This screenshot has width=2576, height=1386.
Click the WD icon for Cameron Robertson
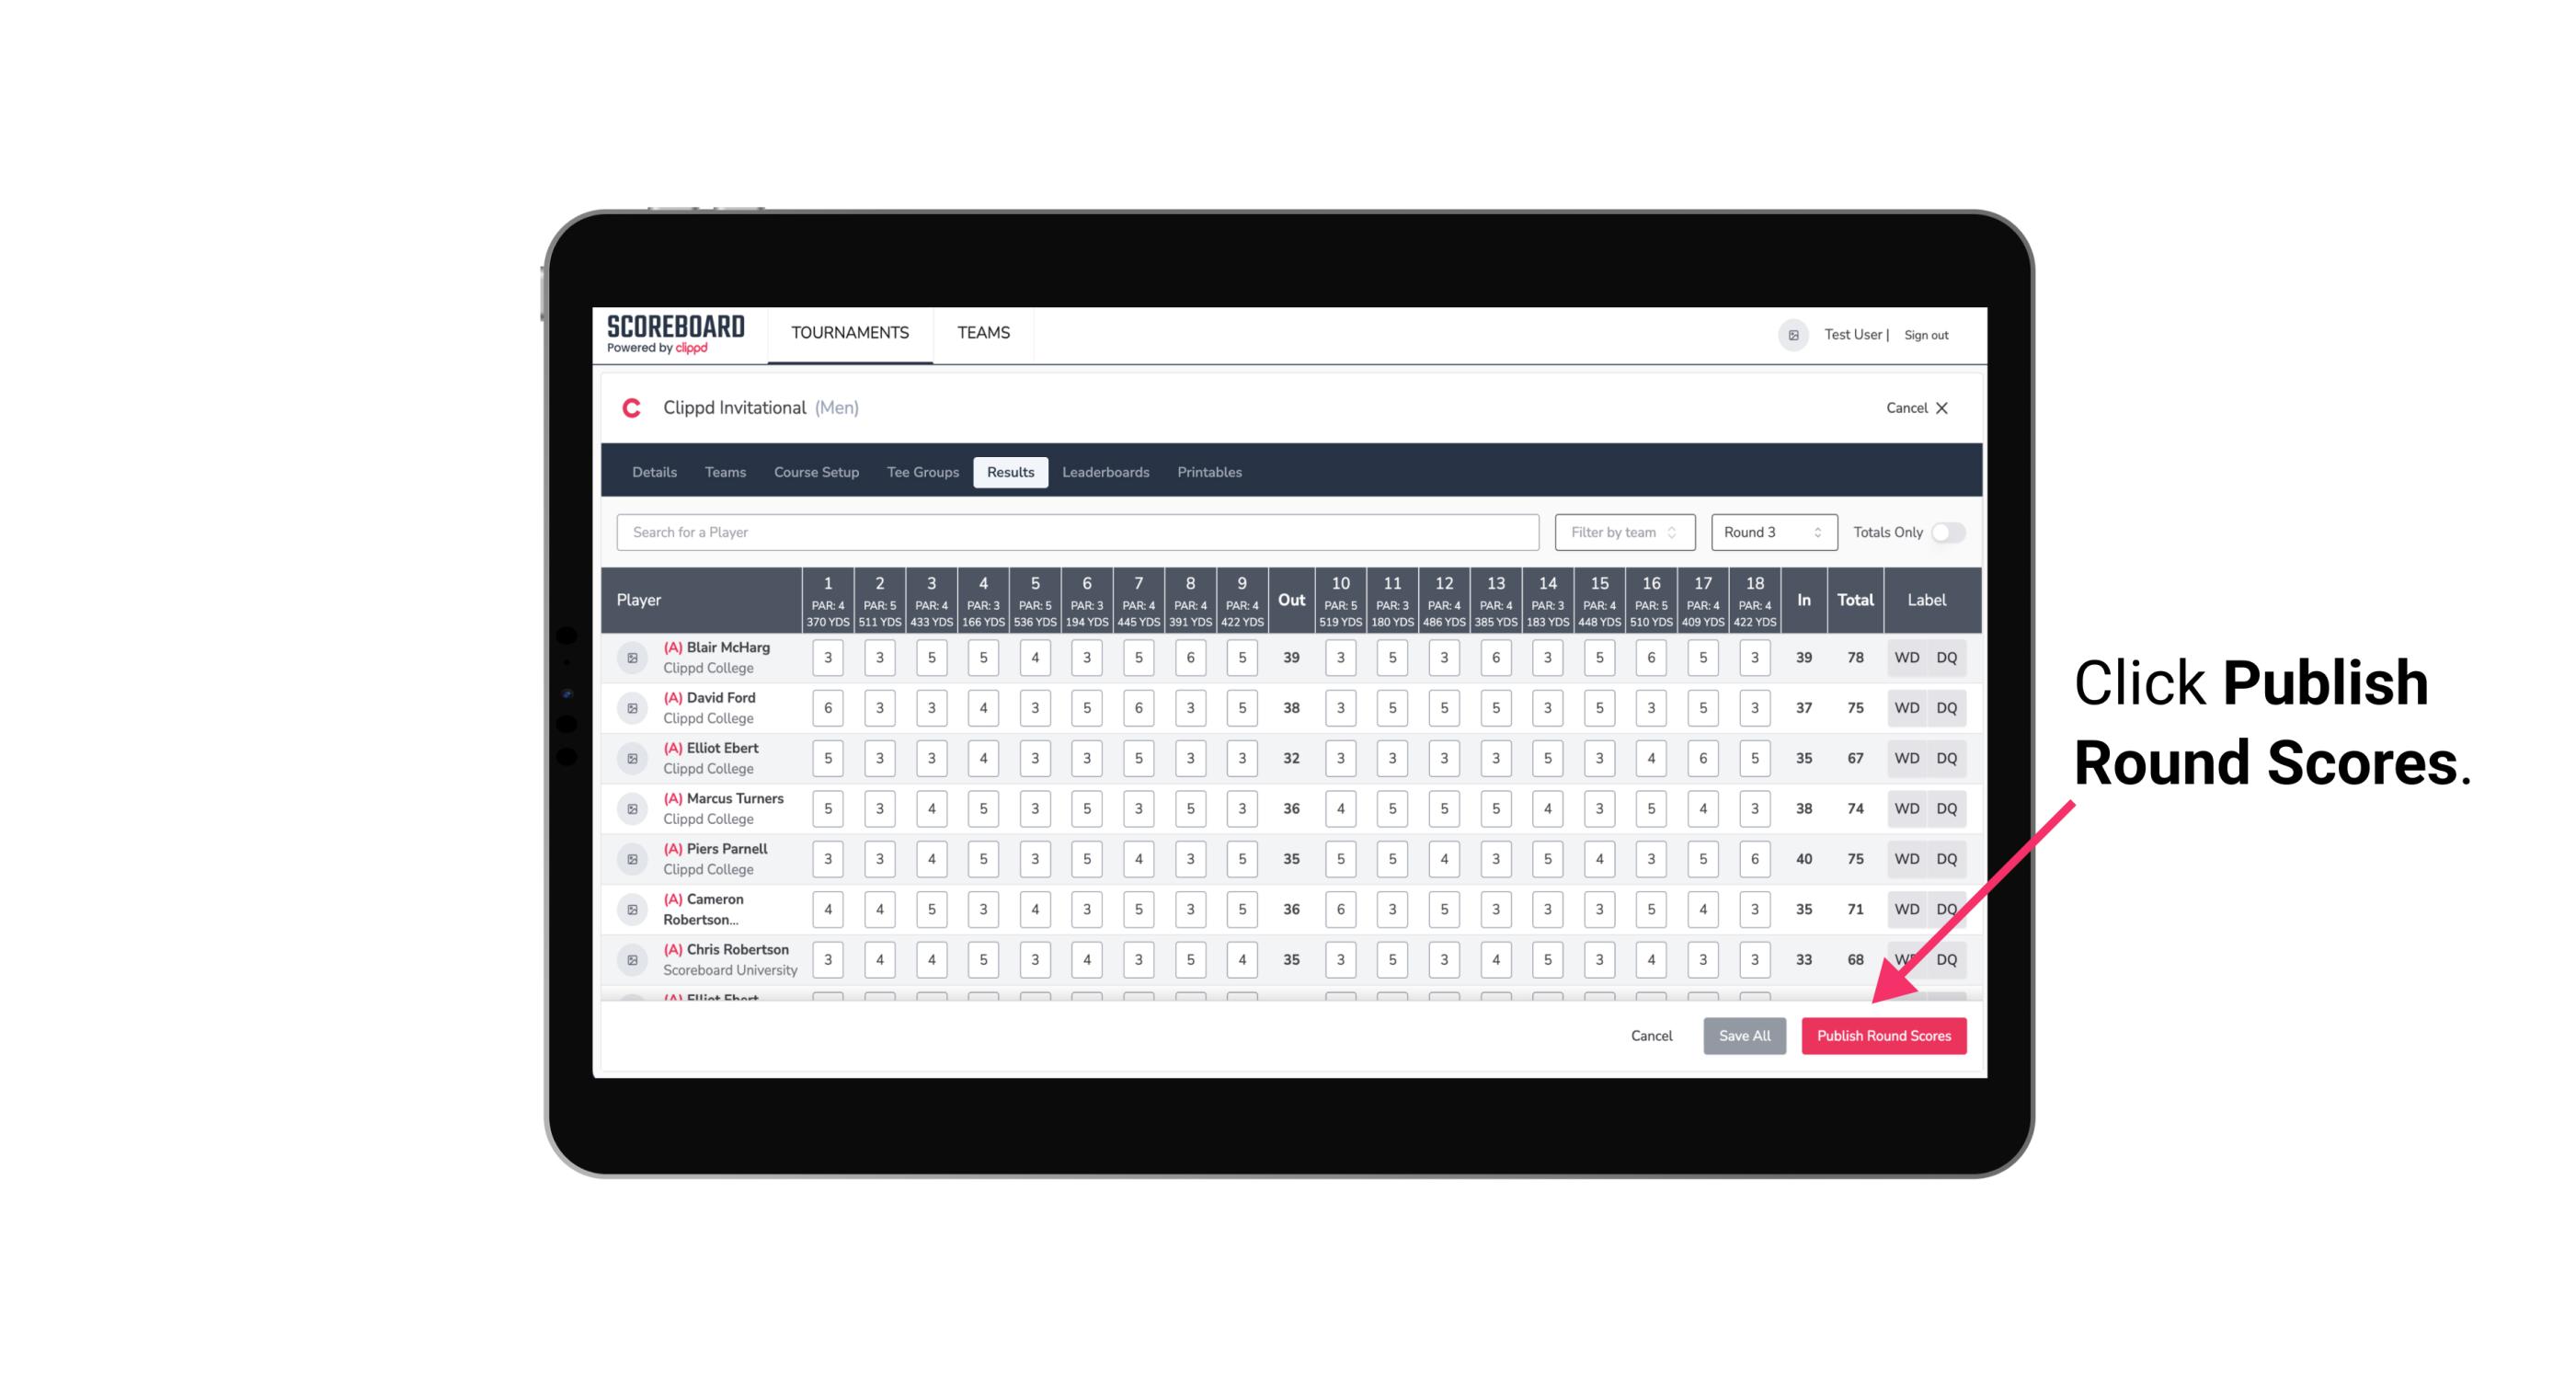(1906, 908)
